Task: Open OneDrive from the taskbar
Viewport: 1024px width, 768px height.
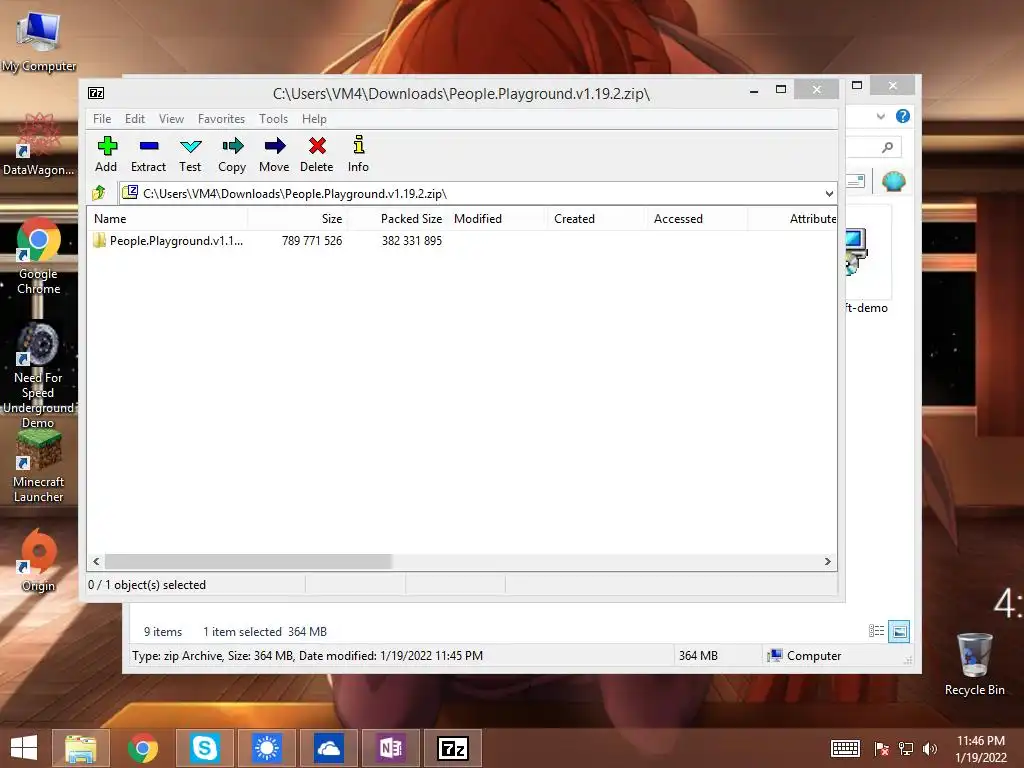Action: [328, 748]
